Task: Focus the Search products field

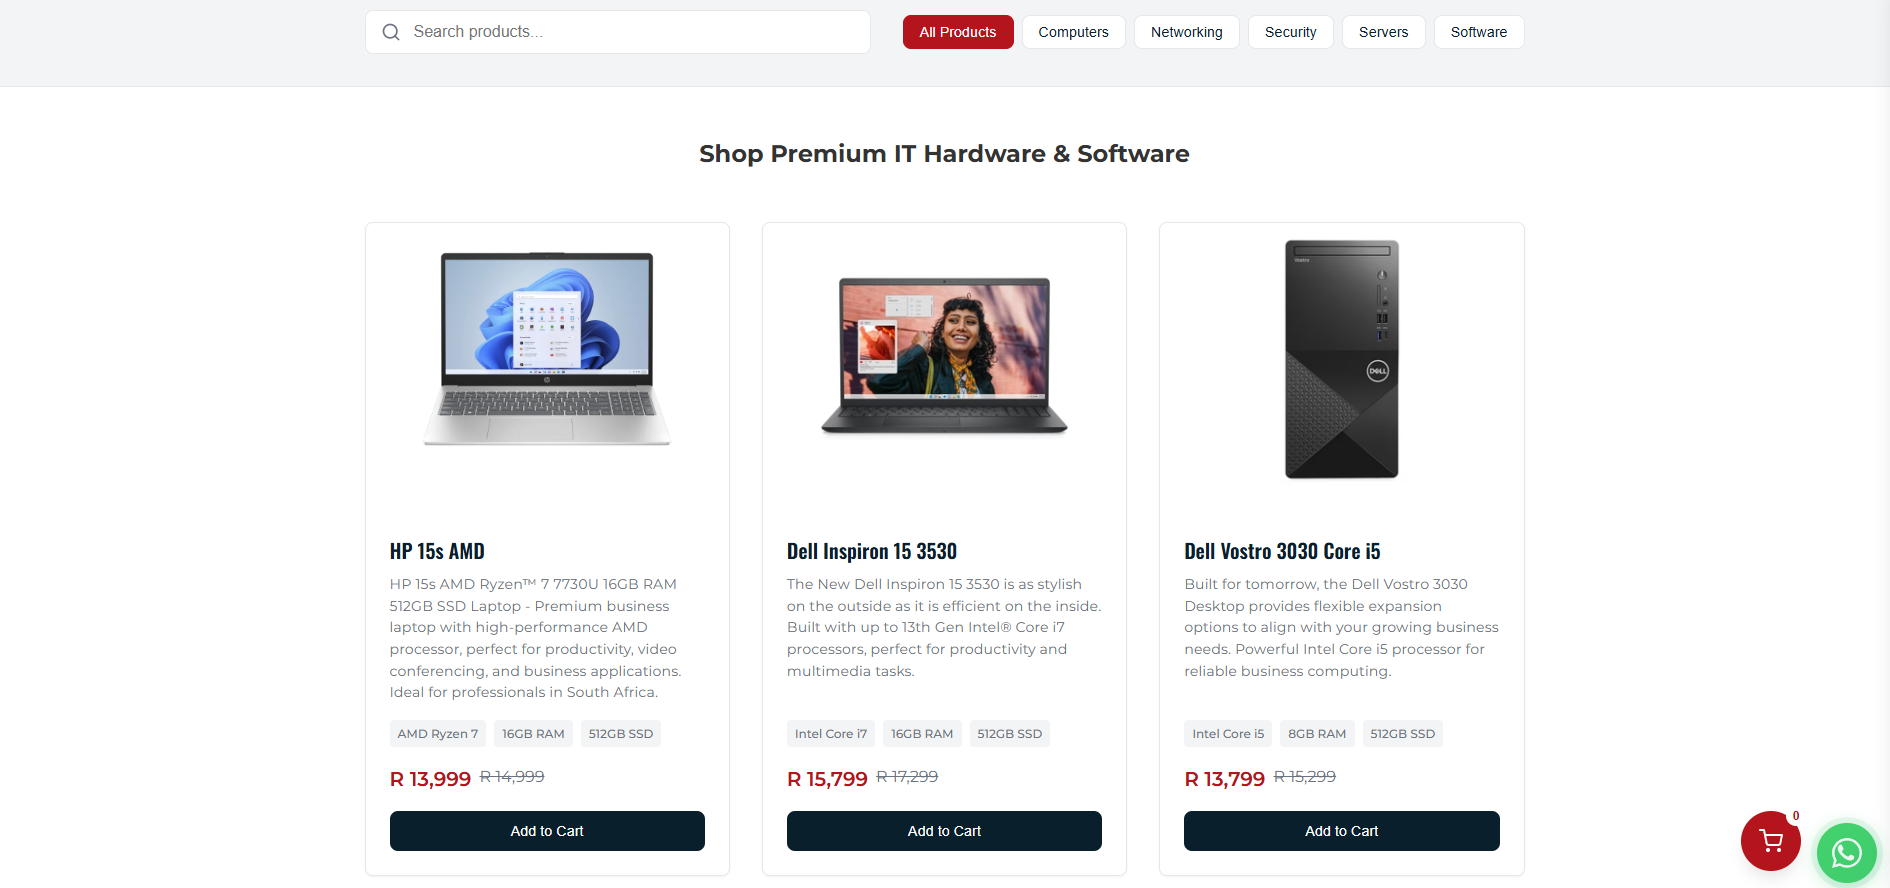Action: click(x=618, y=32)
